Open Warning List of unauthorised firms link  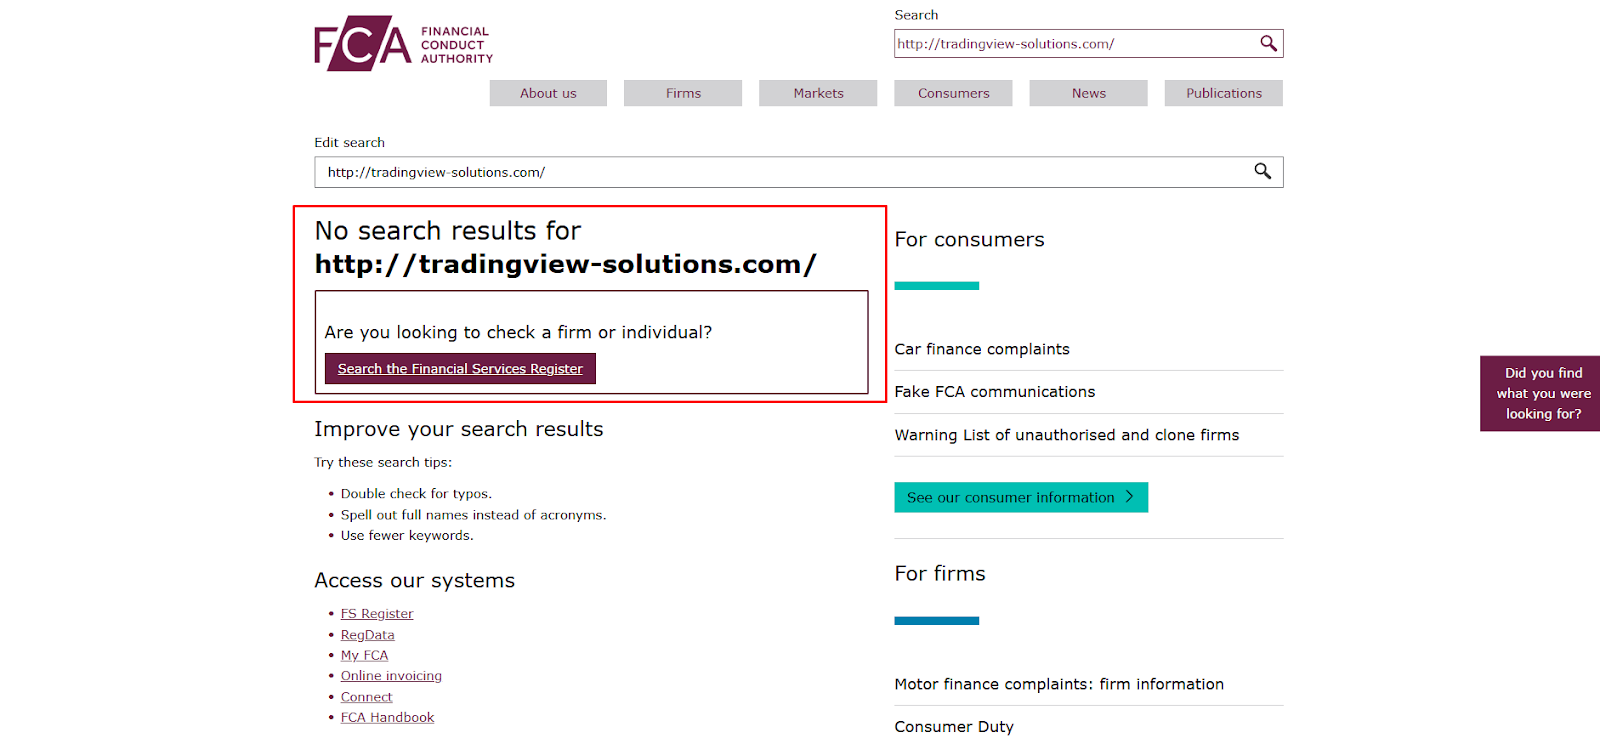1066,435
